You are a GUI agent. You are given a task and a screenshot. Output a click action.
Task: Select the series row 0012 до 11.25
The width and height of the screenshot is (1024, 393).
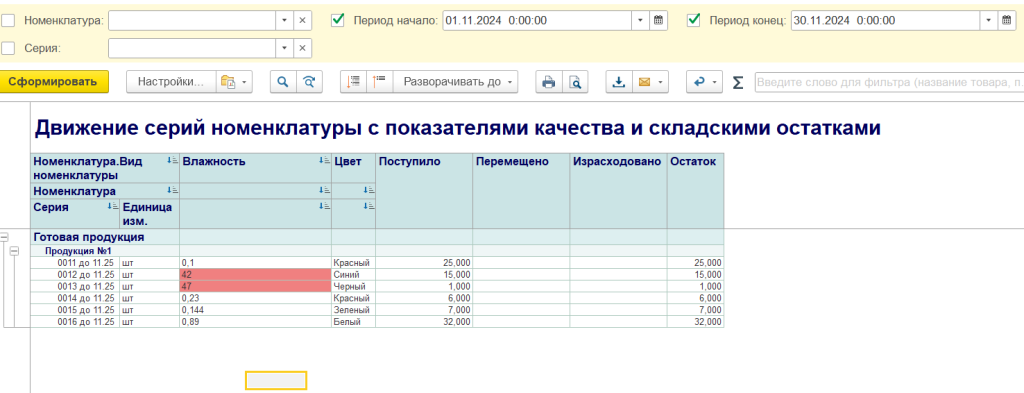pos(377,274)
